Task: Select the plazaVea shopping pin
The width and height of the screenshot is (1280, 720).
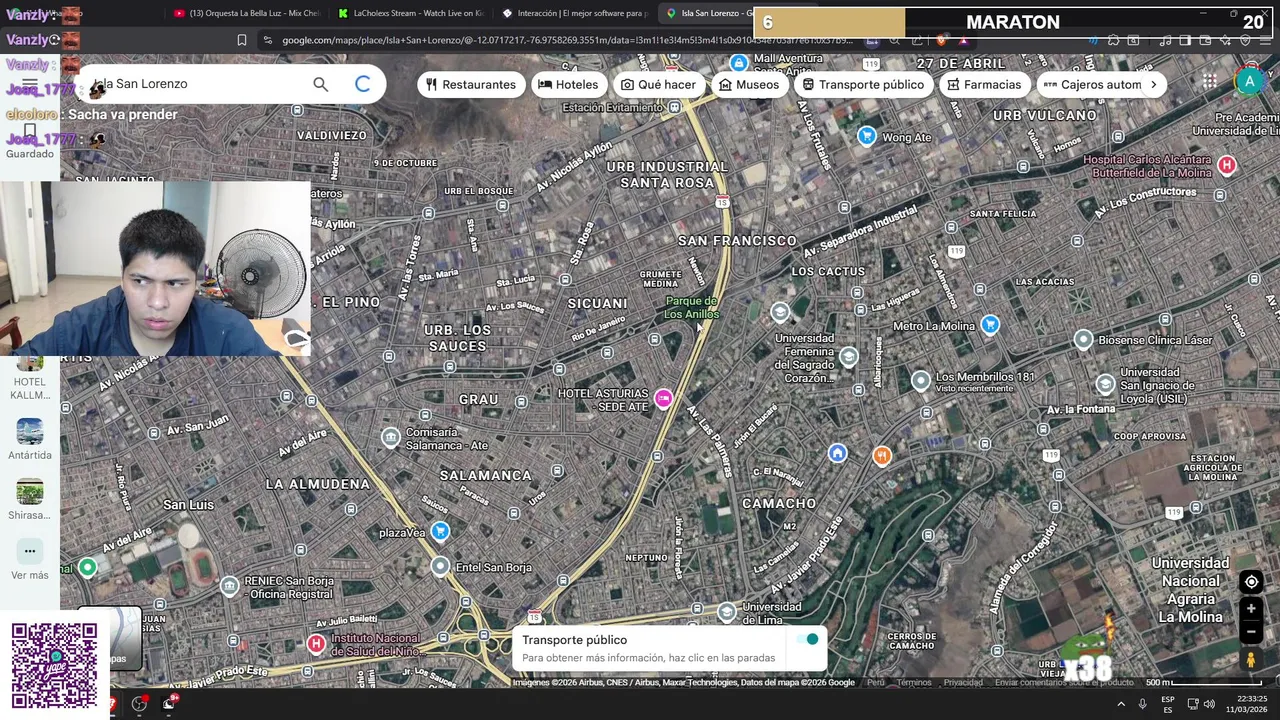Action: [x=440, y=531]
